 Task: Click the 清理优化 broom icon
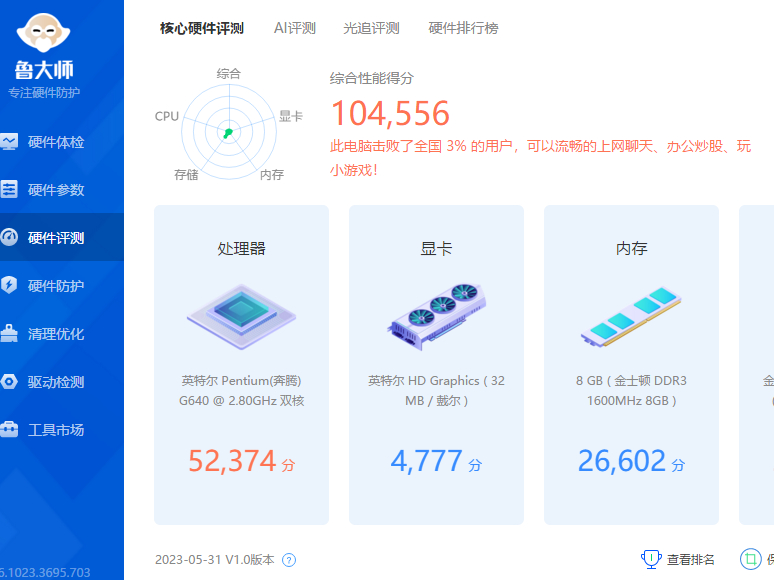click(x=8, y=333)
